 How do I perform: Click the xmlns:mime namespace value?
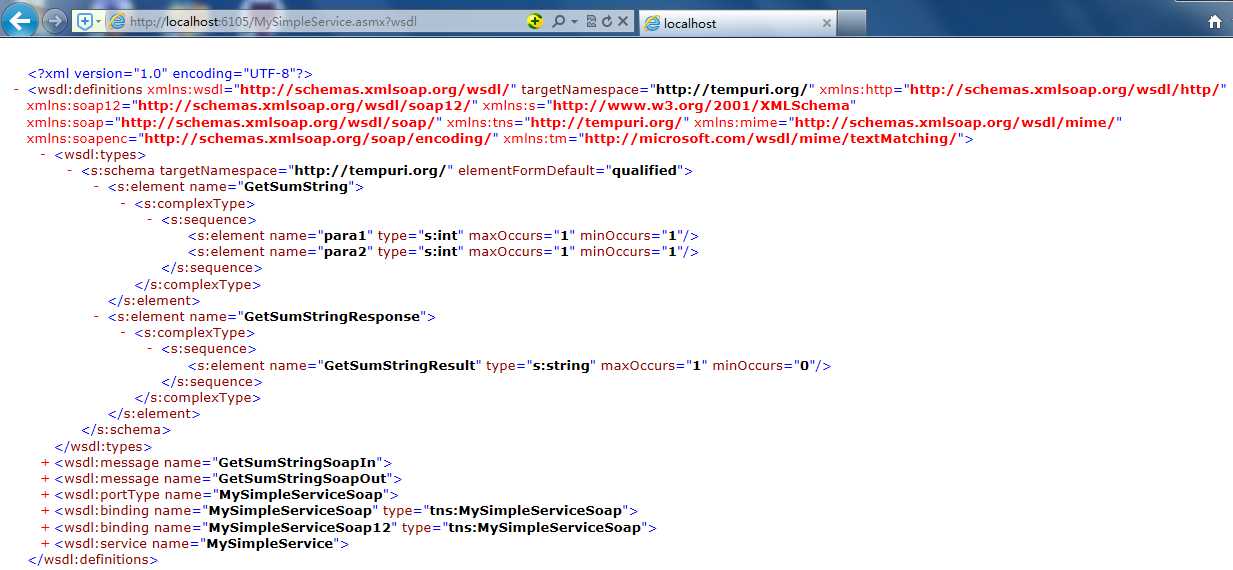(957, 122)
